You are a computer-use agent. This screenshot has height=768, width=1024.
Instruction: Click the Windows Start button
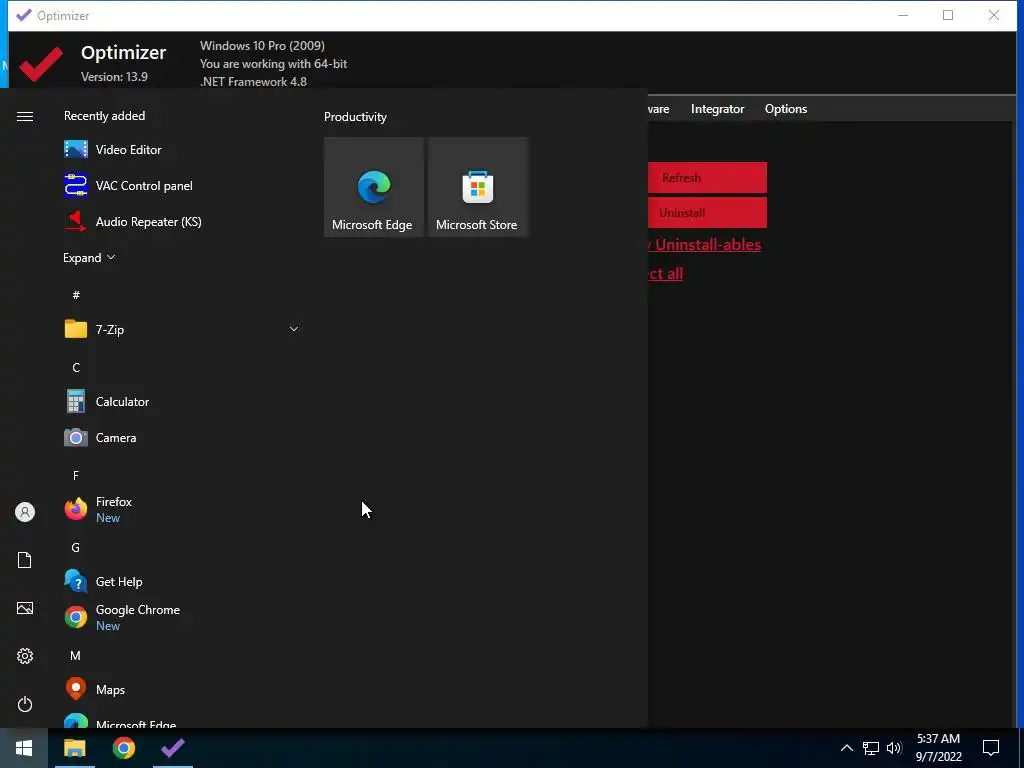point(24,748)
